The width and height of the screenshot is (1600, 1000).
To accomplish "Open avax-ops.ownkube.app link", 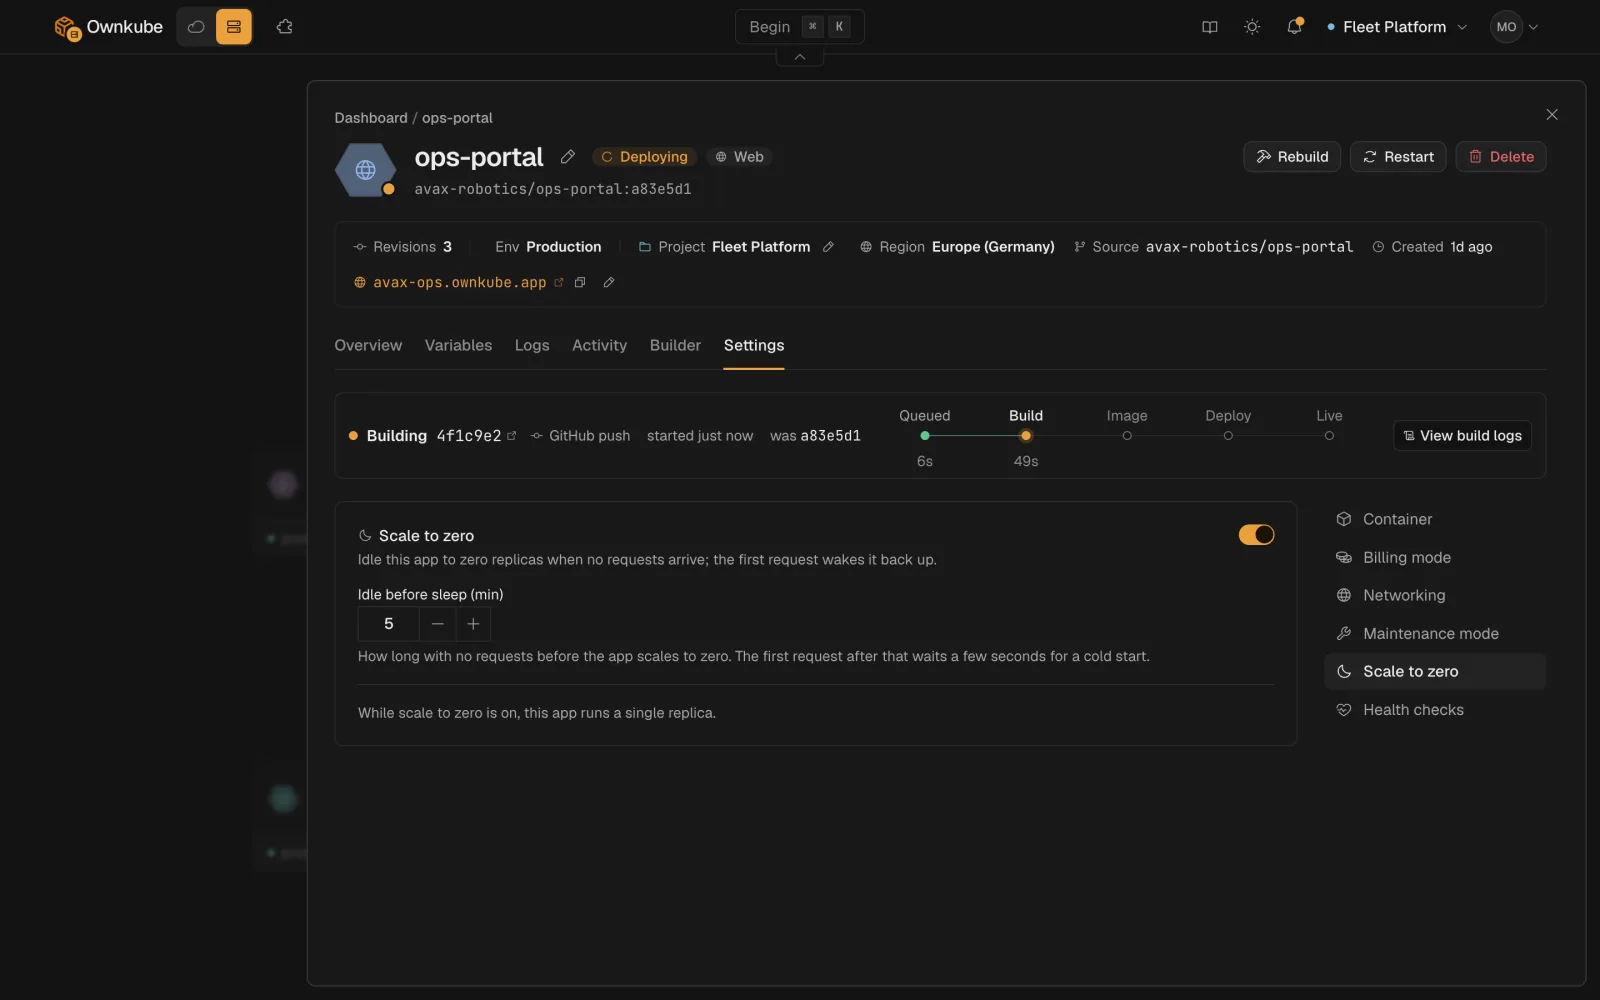I will [459, 283].
